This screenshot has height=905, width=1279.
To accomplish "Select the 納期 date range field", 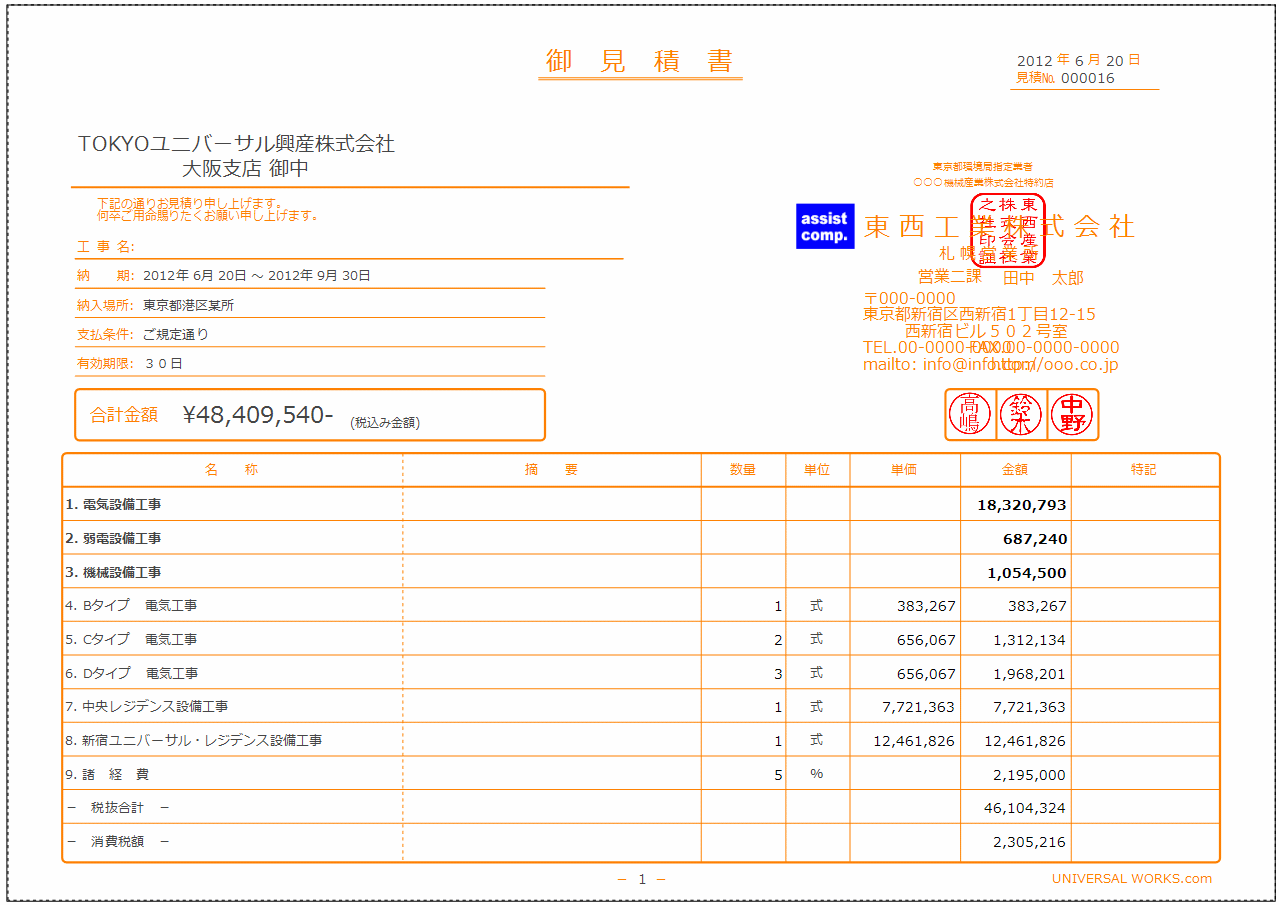I will coord(256,276).
